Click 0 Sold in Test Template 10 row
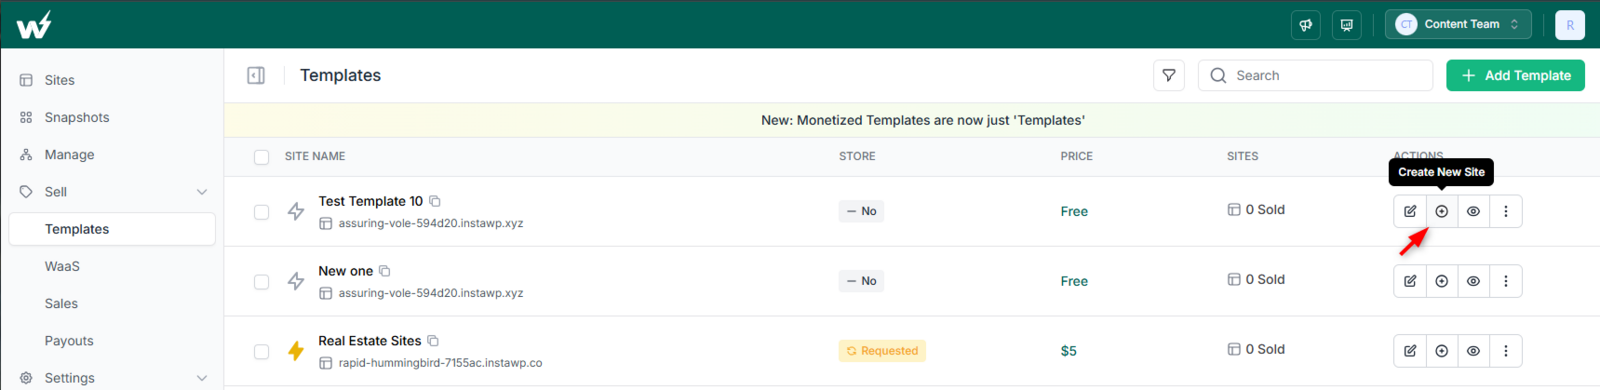Viewport: 1600px width, 390px height. (x=1256, y=210)
